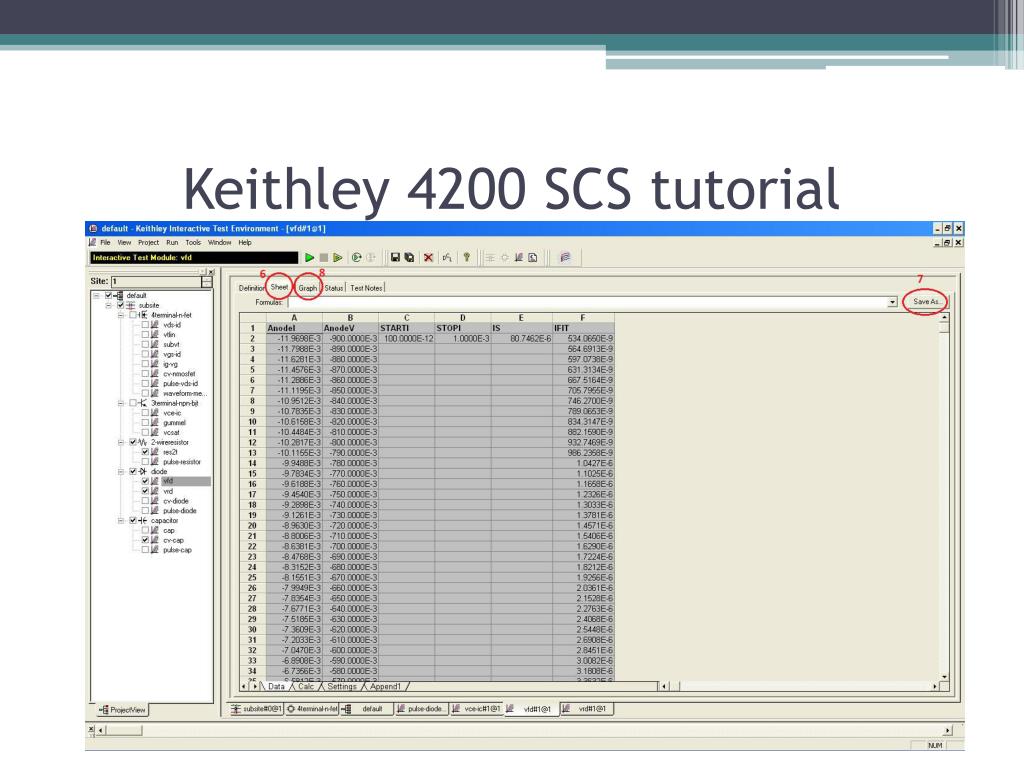Check the vds-id test checkbox
This screenshot has width=1024, height=768.
145,325
